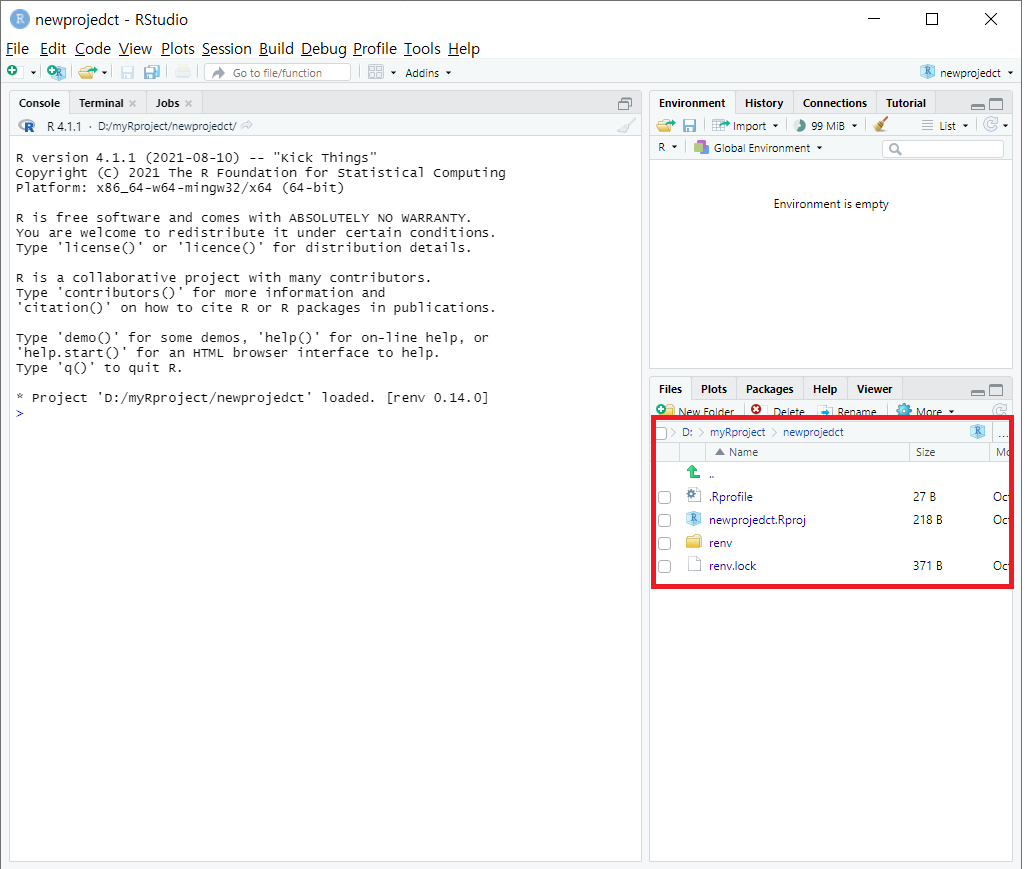Click the Print document icon
Viewport: 1025px width, 869px height.
tap(183, 72)
